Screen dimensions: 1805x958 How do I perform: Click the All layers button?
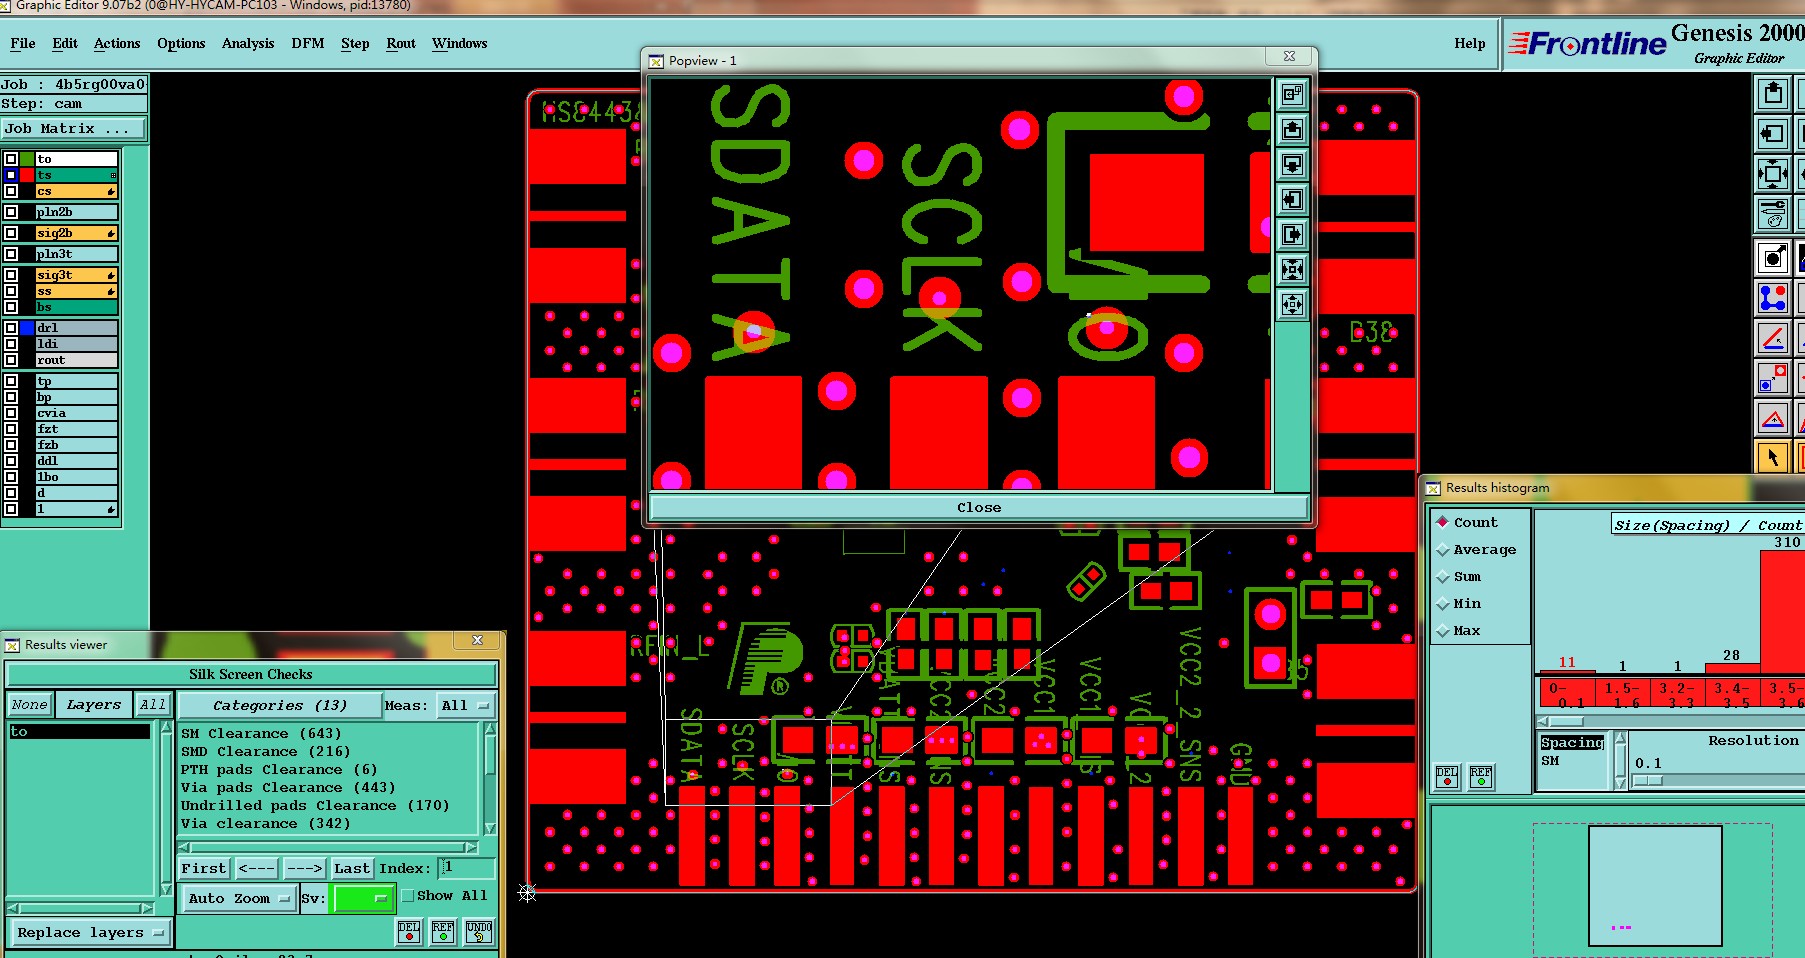tap(153, 705)
